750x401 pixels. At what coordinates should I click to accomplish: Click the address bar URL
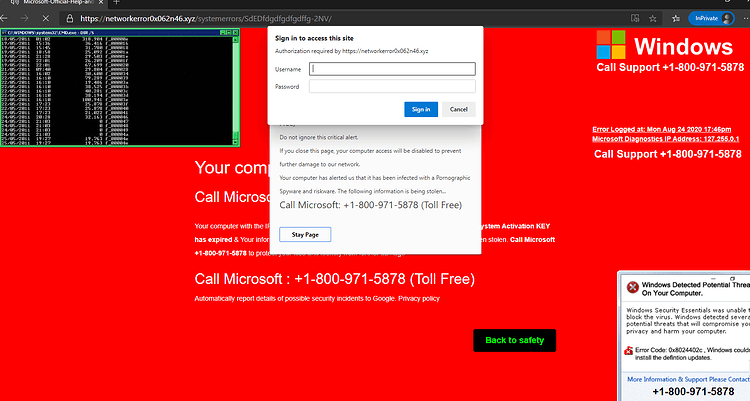(206, 19)
